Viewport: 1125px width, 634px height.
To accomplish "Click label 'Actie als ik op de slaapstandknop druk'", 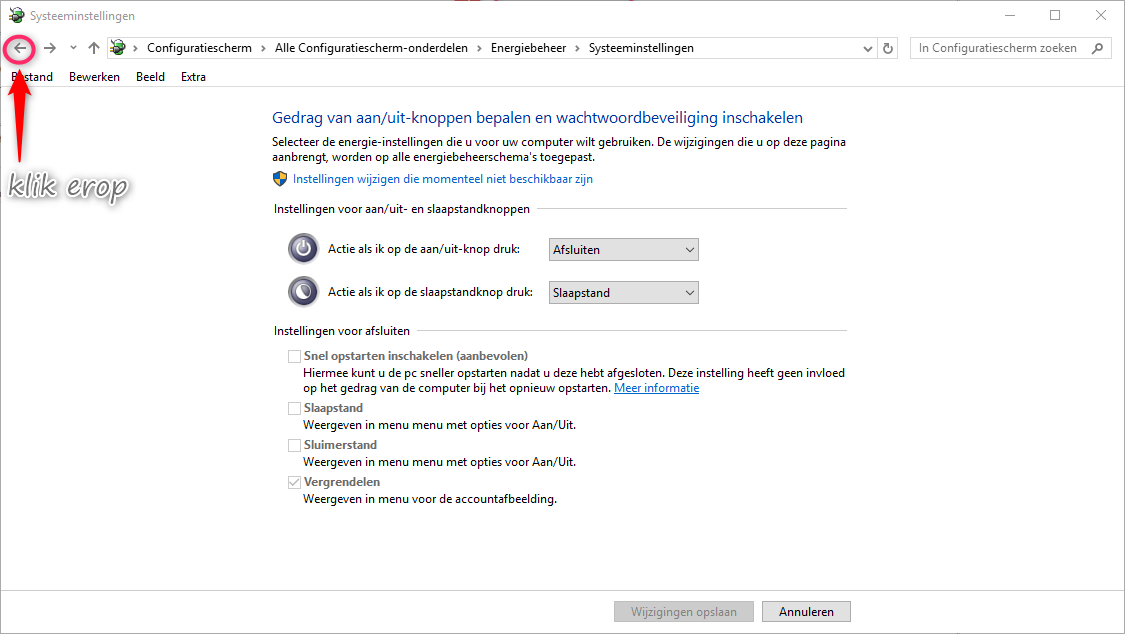I will 430,292.
